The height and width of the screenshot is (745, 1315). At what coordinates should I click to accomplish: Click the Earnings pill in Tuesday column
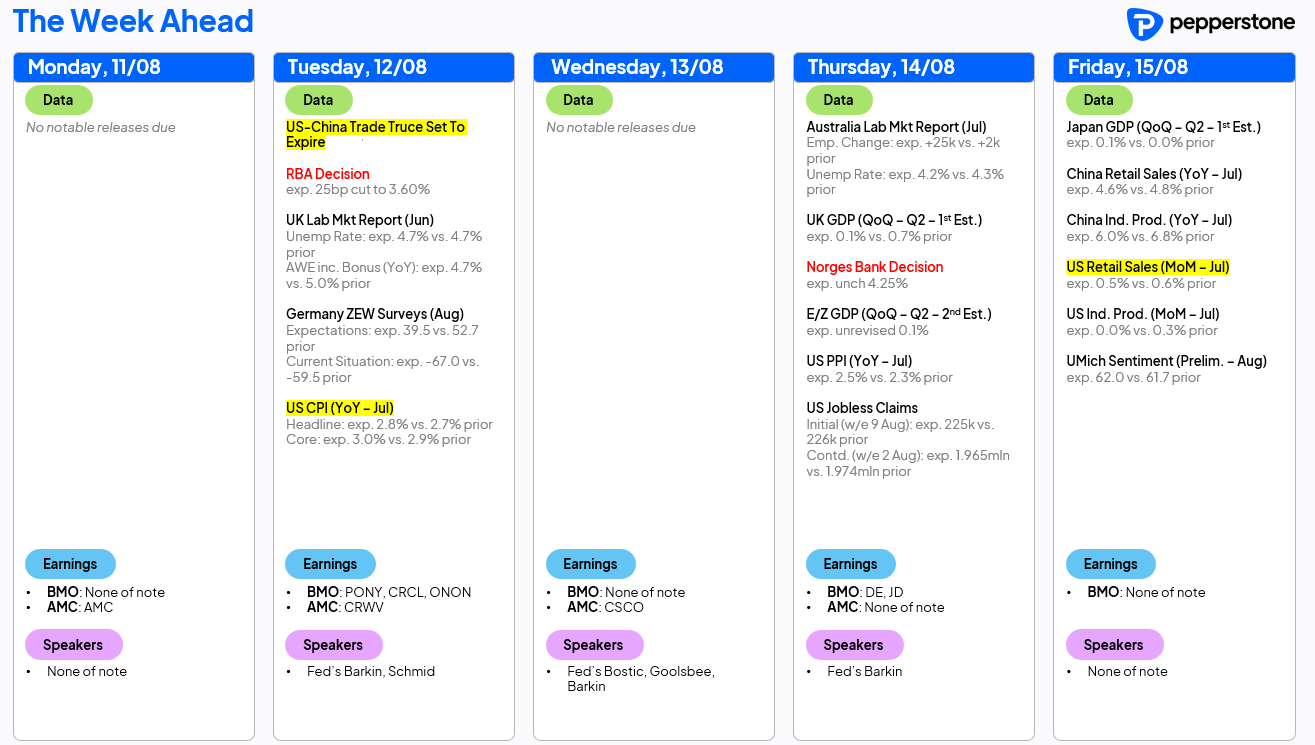[330, 564]
